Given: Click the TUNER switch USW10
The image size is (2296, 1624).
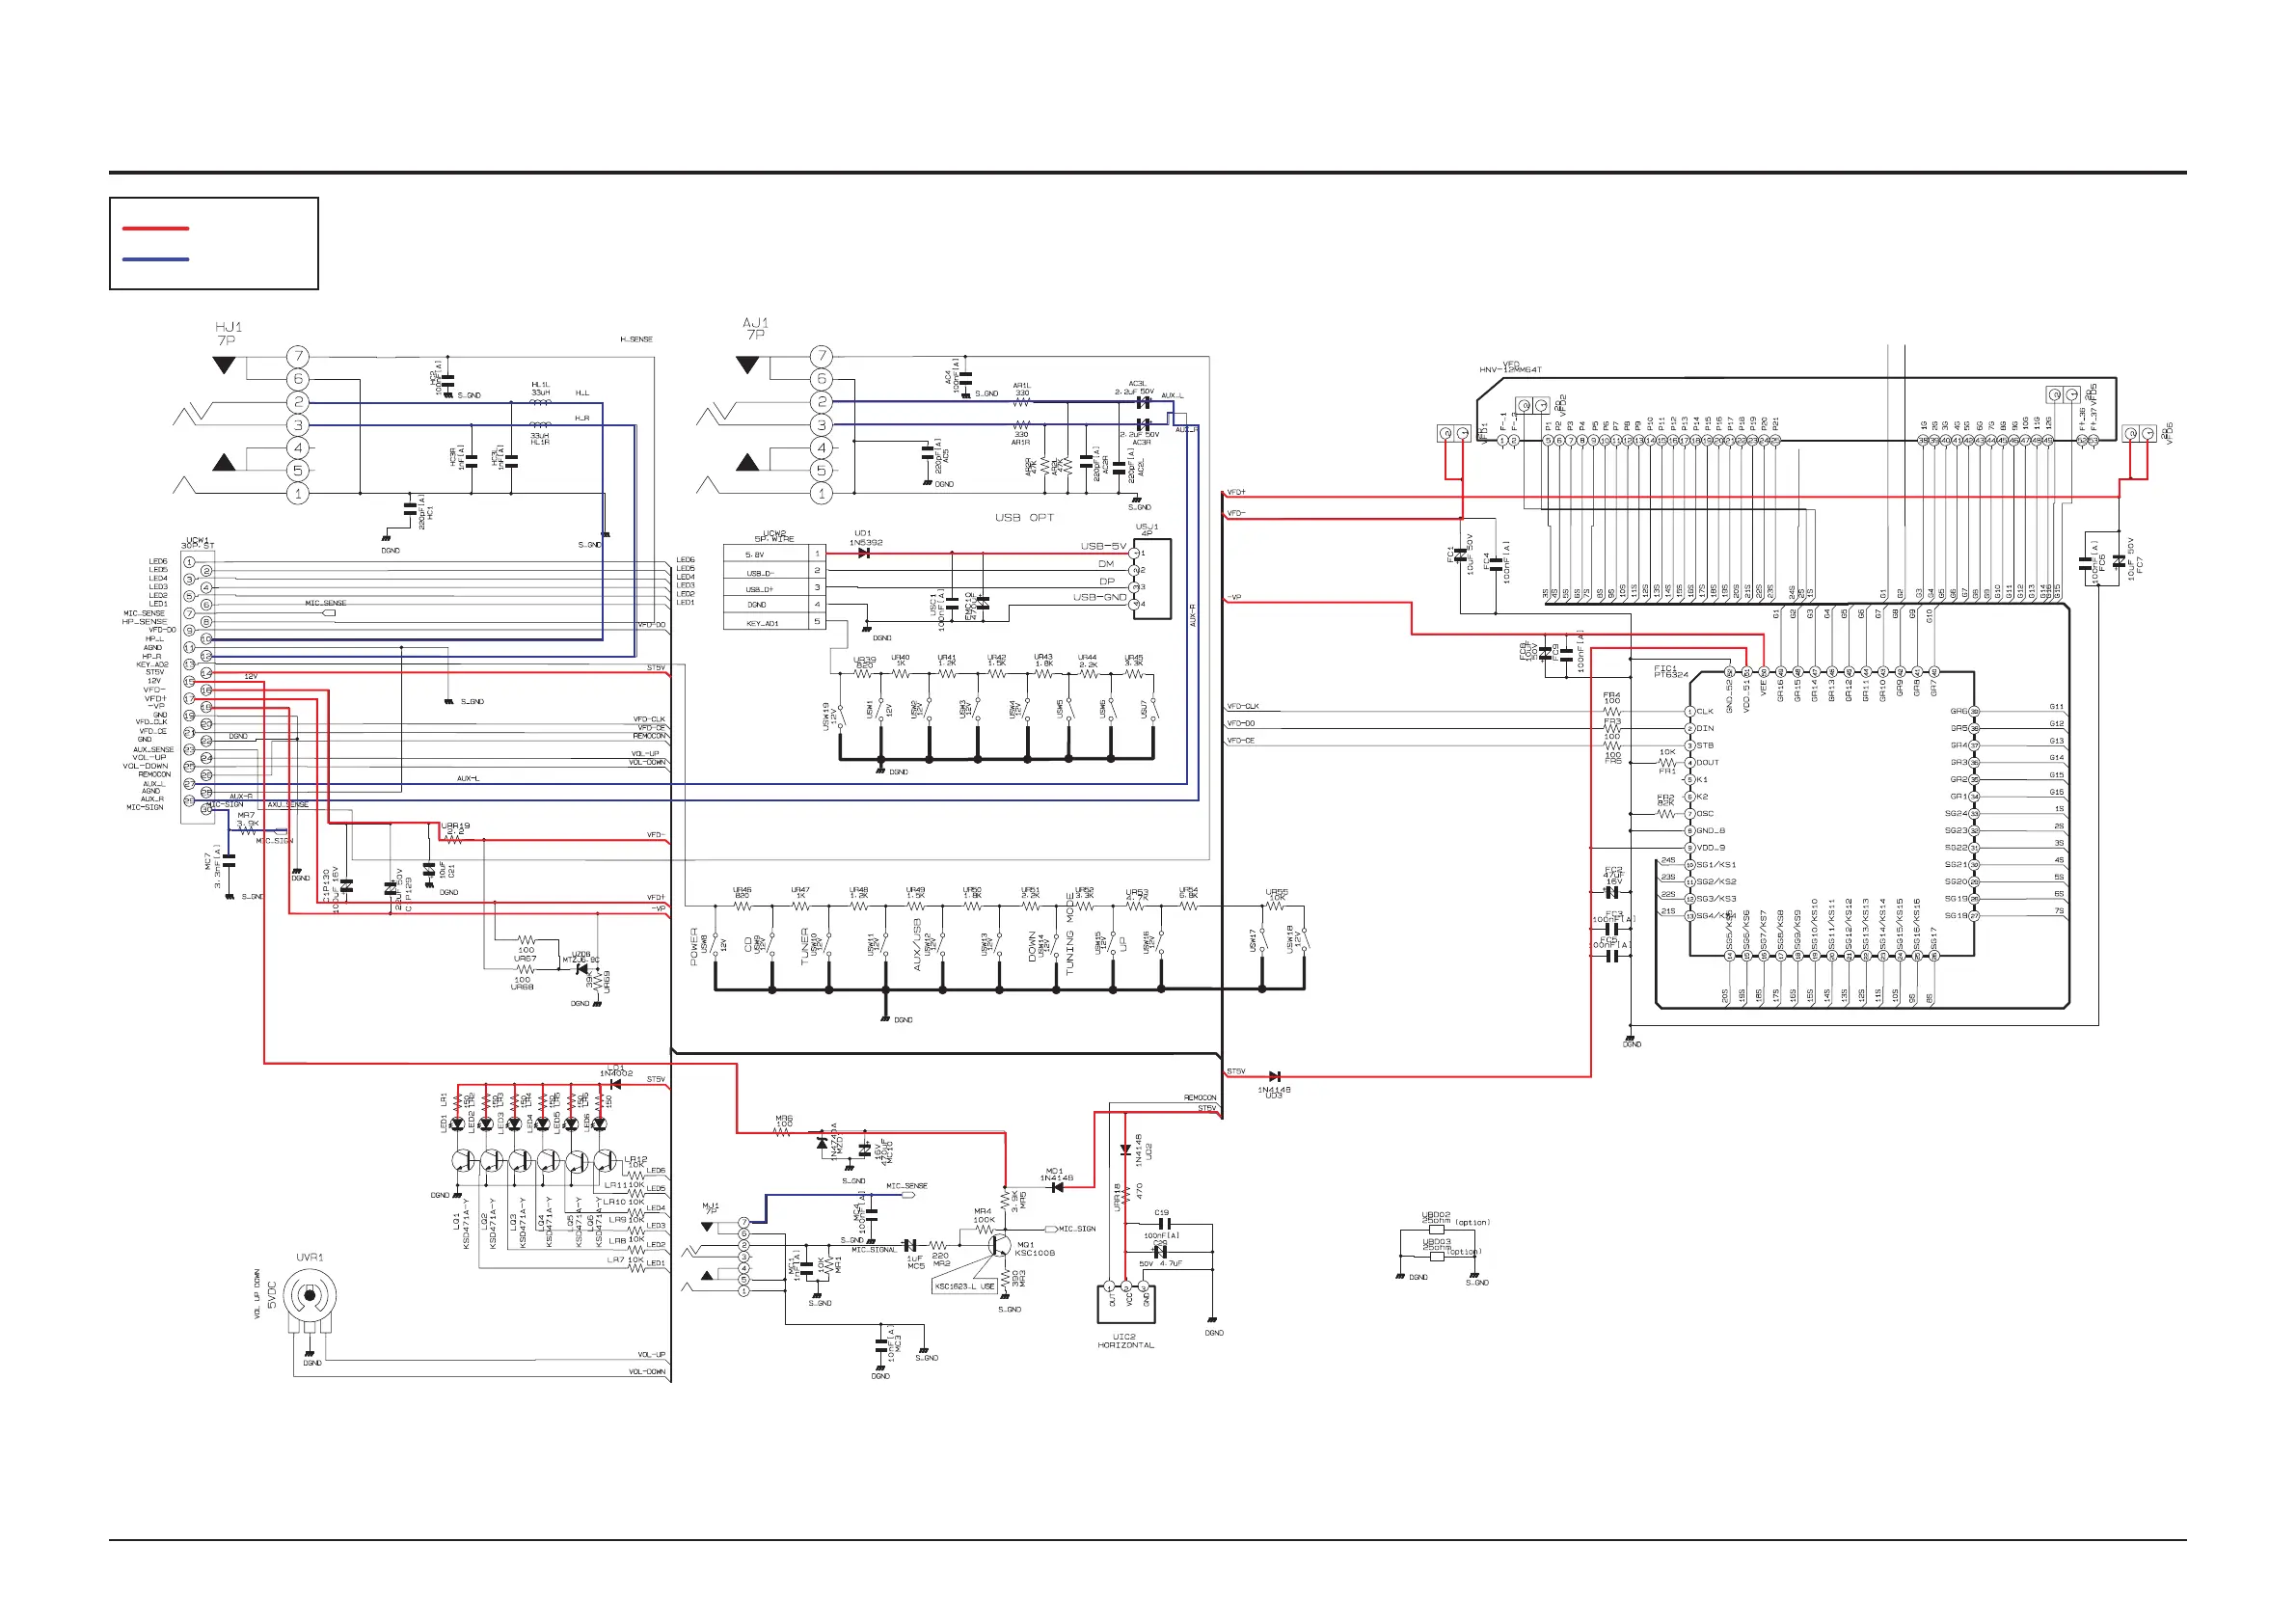Looking at the screenshot, I should (829, 944).
